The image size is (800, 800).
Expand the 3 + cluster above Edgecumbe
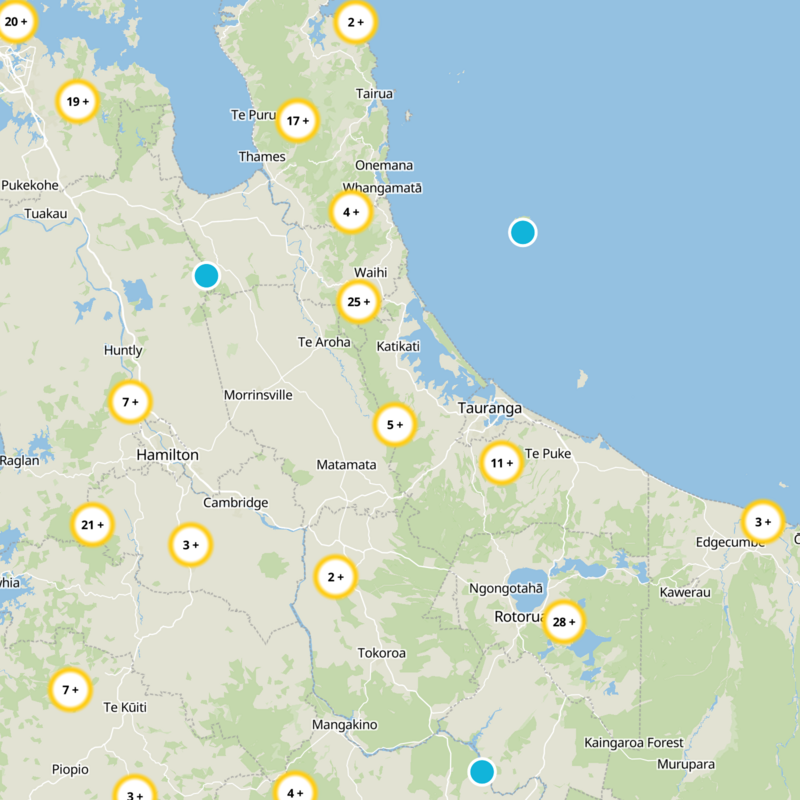[x=763, y=521]
